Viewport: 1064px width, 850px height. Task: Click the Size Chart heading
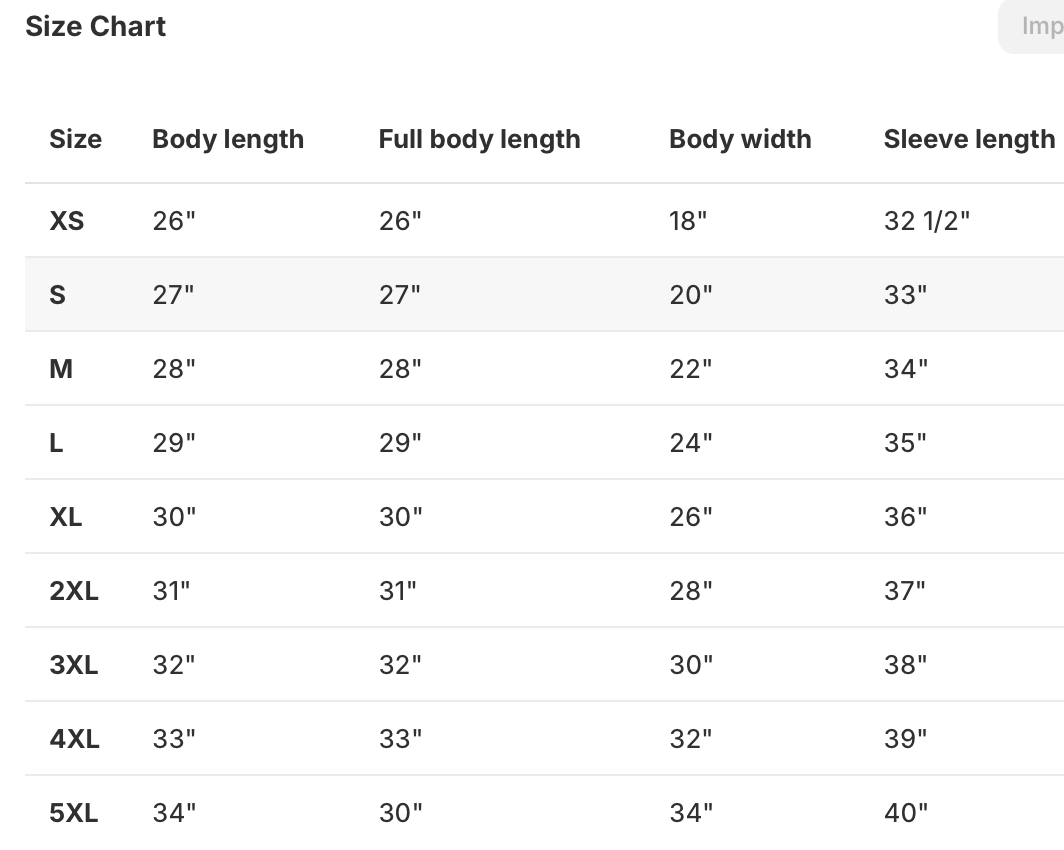96,27
